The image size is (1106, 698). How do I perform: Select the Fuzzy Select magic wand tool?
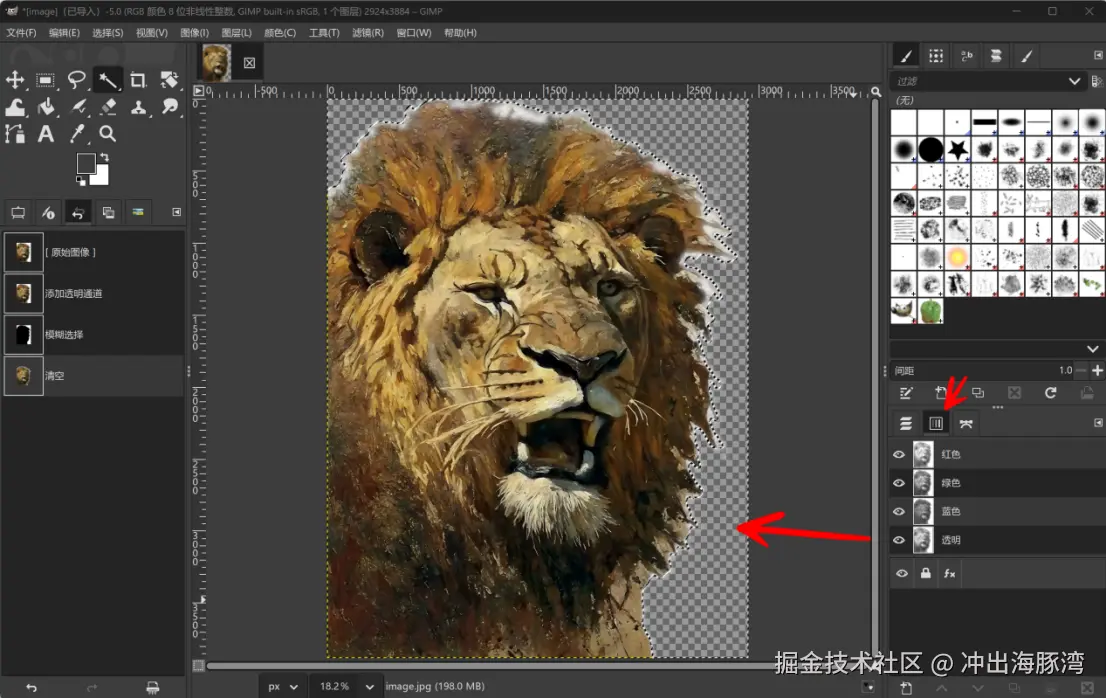tap(107, 80)
